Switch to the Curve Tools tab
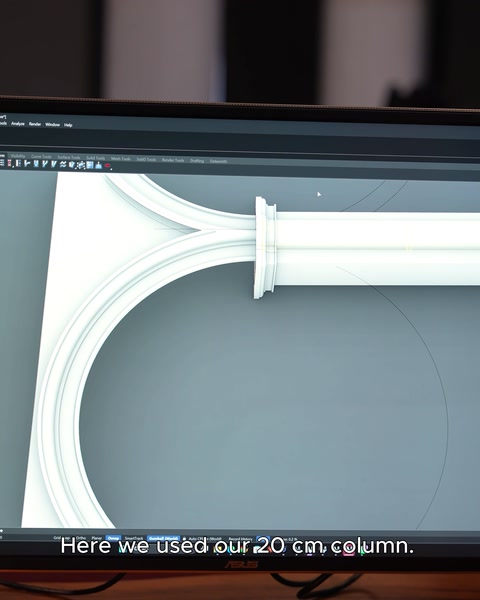 pos(41,157)
